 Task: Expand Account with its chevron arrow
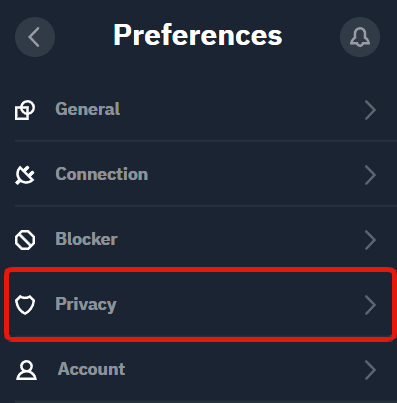(370, 370)
